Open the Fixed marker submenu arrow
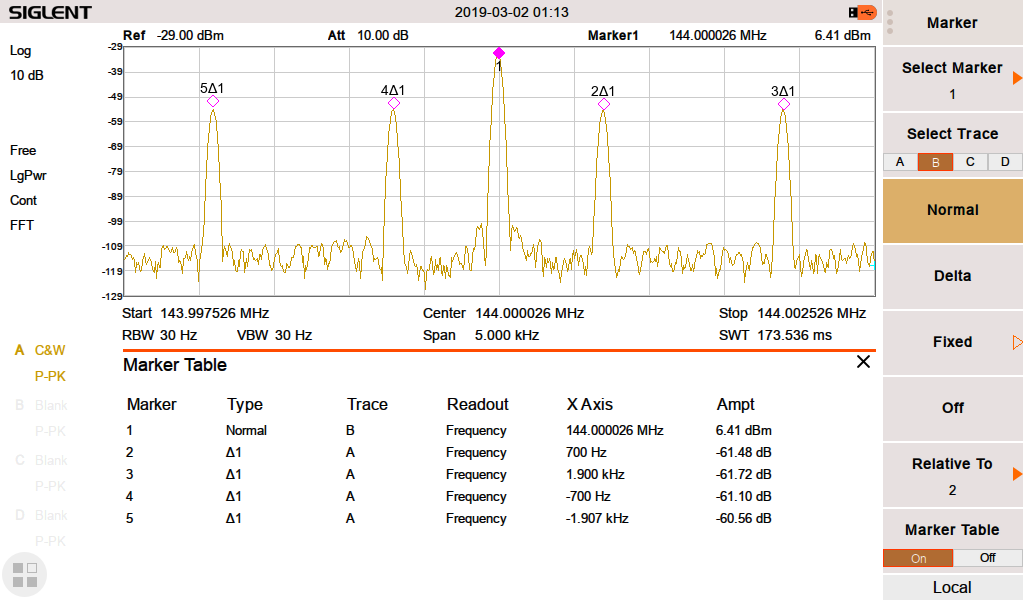Screen dimensions: 1024x600 click(1017, 342)
